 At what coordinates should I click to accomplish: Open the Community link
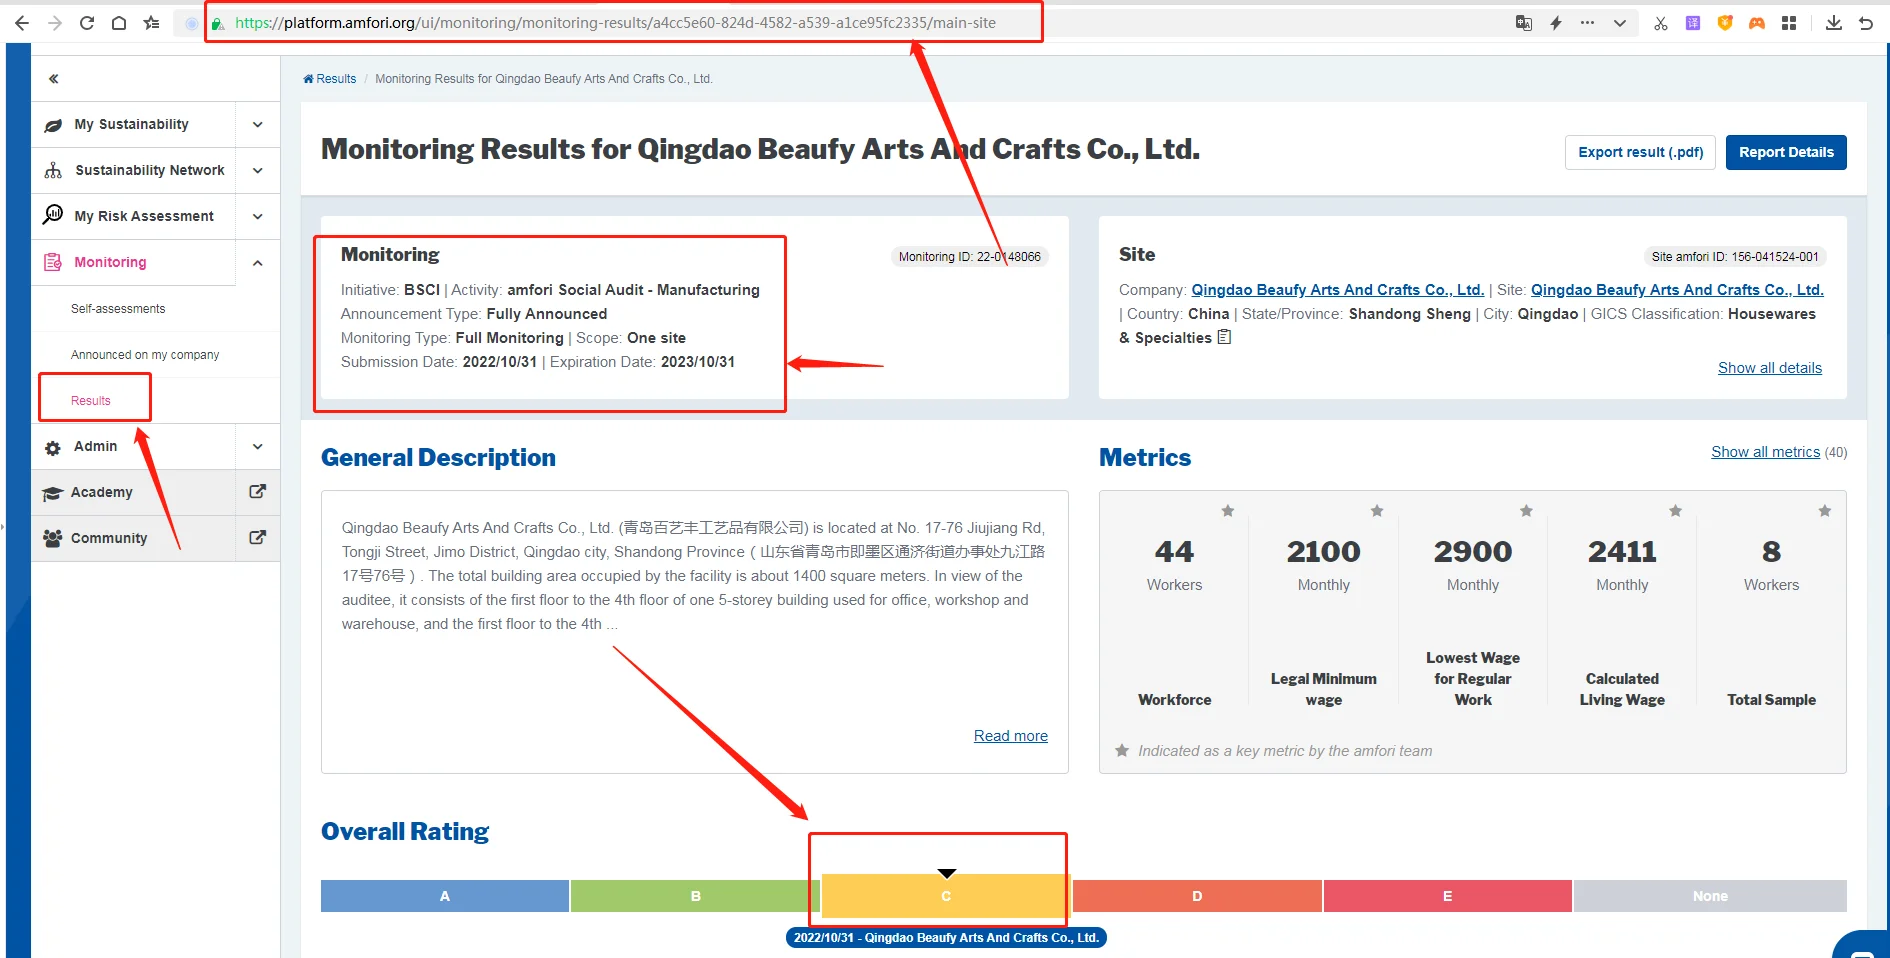pyautogui.click(x=133, y=538)
